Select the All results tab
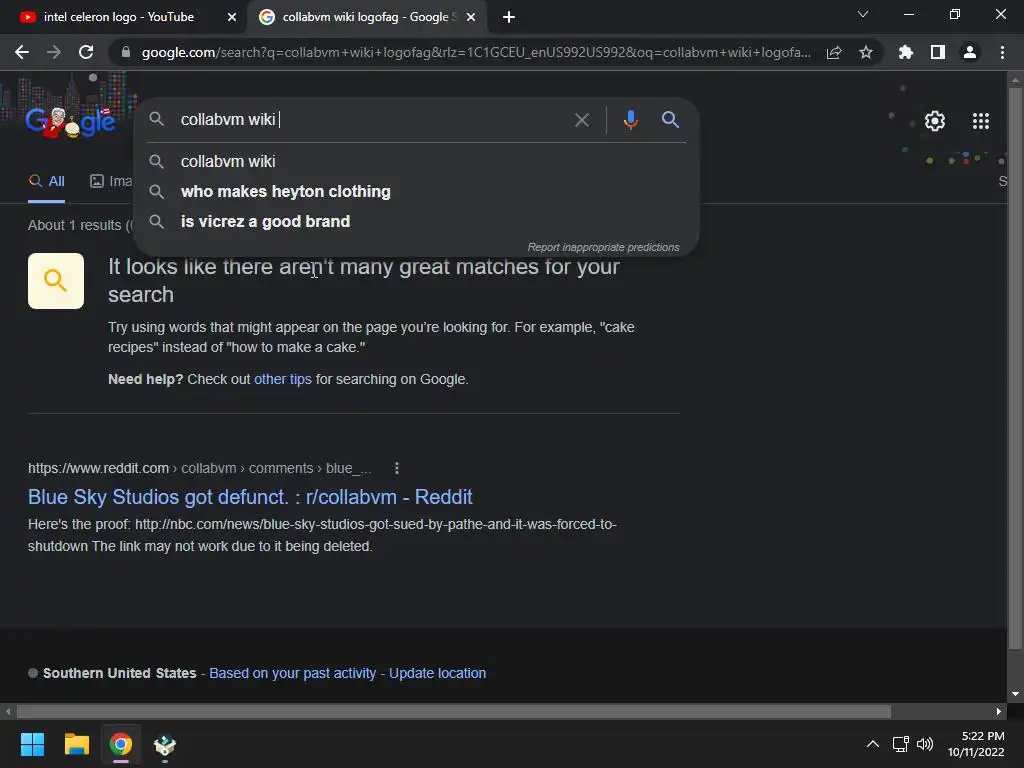Screen dimensions: 1024x768 point(46,182)
